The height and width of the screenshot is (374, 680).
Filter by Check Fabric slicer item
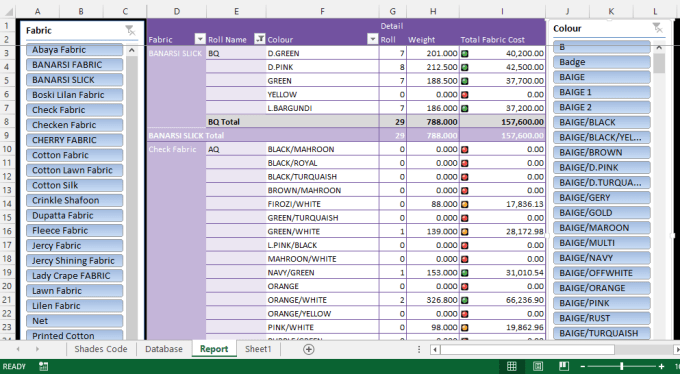coord(74,110)
